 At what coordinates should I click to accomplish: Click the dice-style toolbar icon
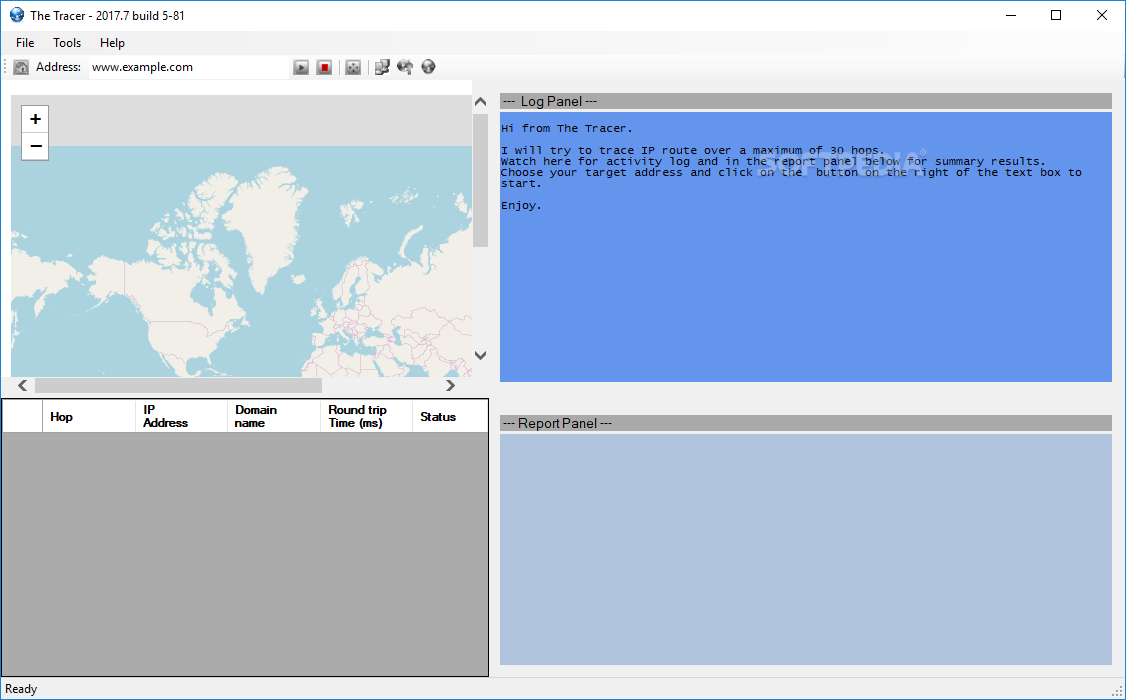[353, 67]
